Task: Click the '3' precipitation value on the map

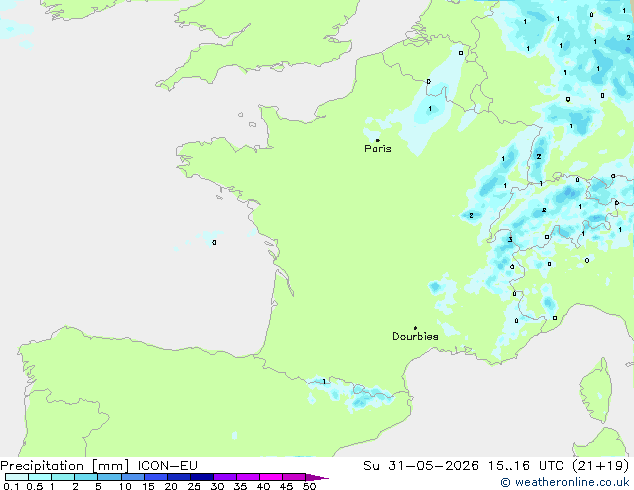Action: pos(510,240)
